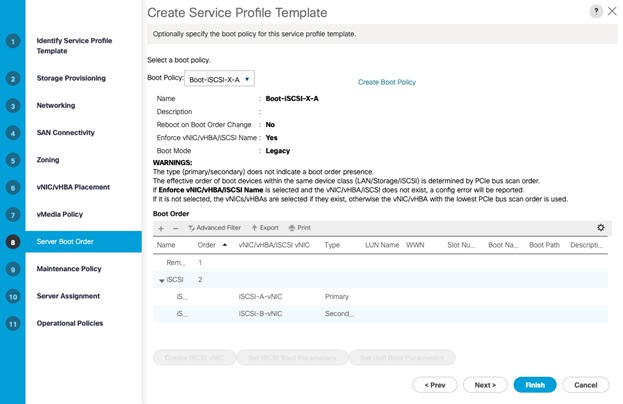Open the table settings gear icon

(601, 228)
